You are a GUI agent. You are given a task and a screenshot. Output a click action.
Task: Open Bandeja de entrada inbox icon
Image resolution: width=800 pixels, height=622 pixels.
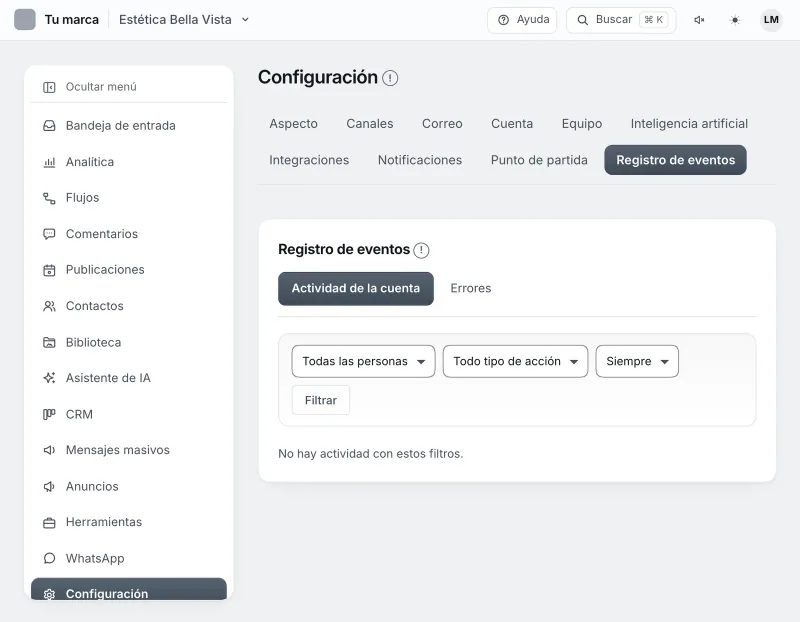(x=49, y=126)
